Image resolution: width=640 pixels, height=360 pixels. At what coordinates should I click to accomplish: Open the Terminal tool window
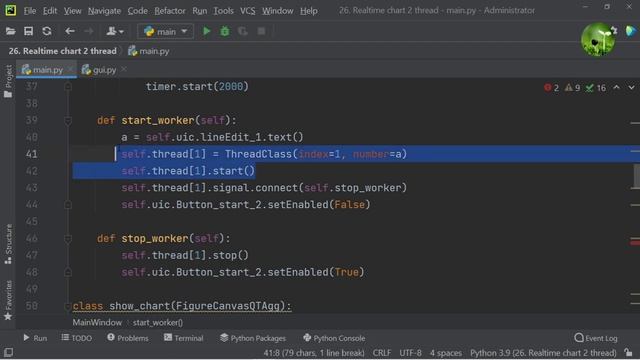tap(183, 338)
